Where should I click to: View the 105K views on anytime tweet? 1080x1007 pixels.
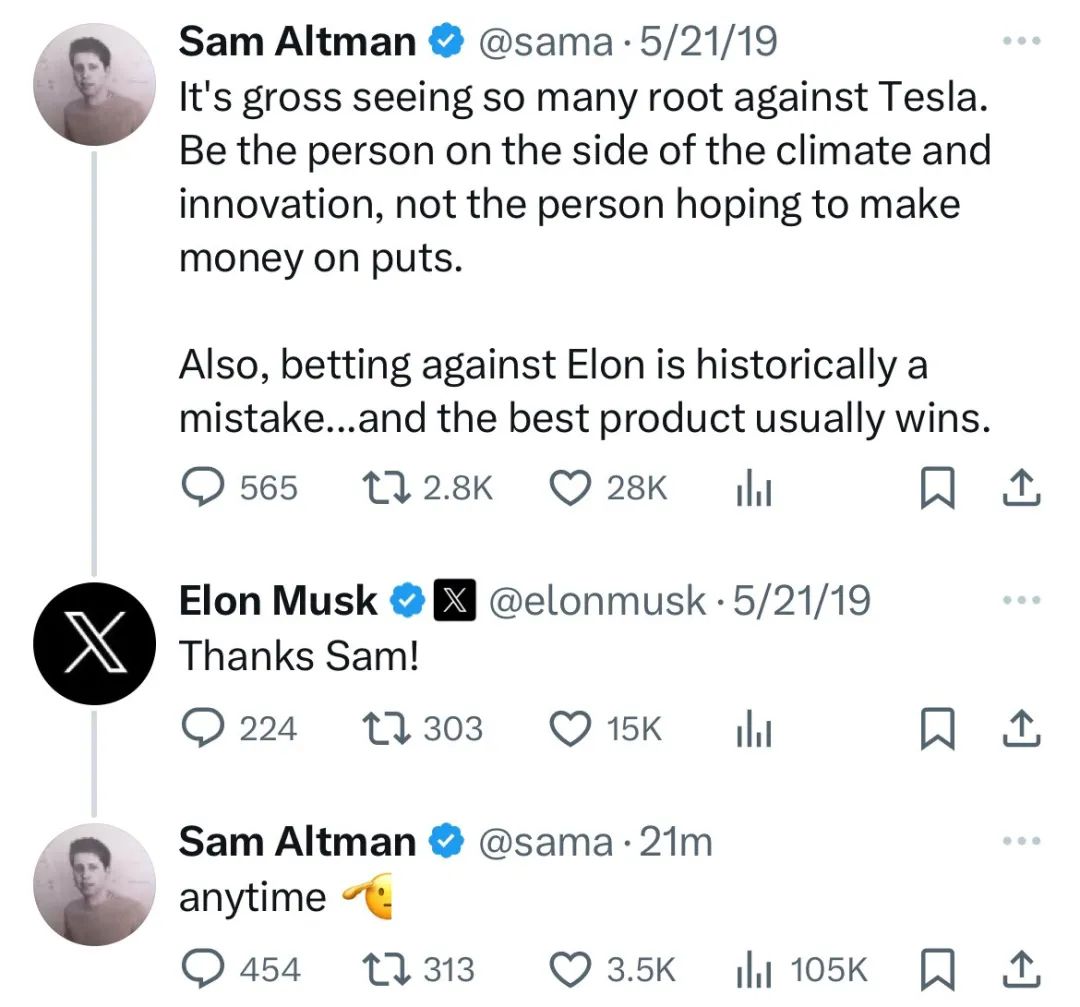(802, 970)
